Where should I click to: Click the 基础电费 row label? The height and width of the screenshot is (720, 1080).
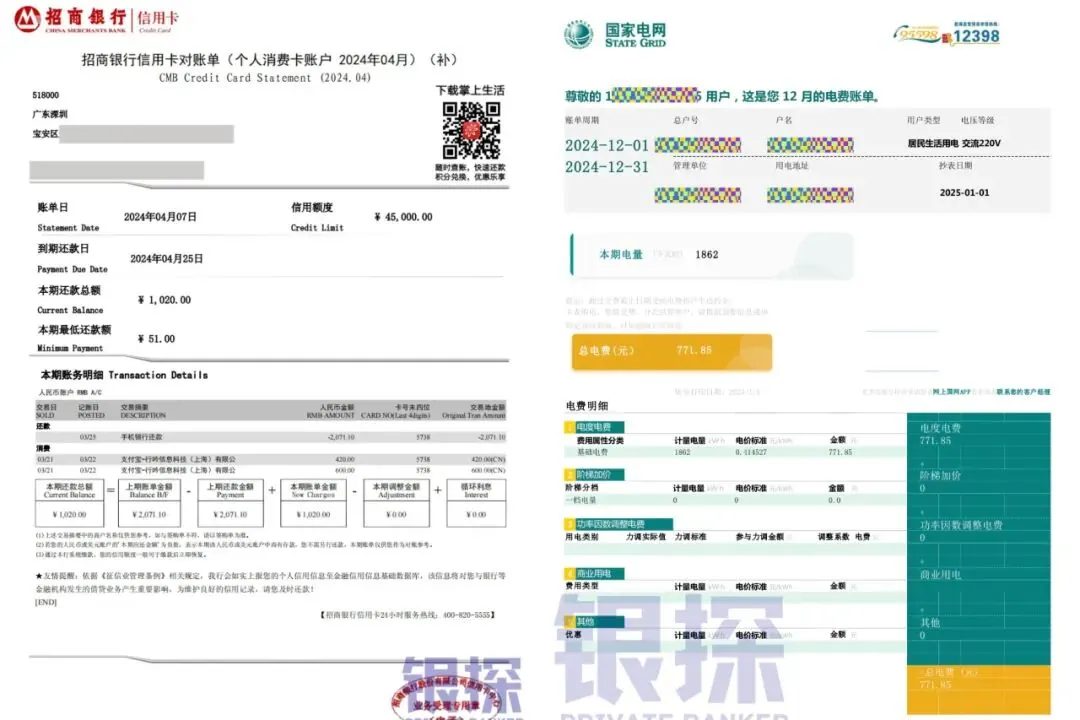(x=592, y=452)
